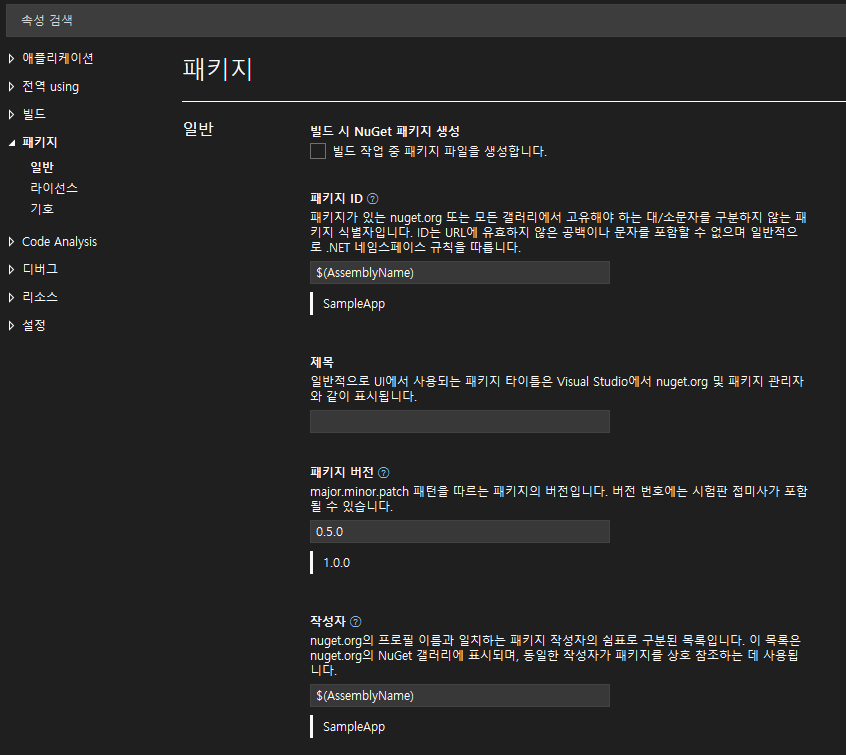Click the 패키지 ID input field
Image resolution: width=846 pixels, height=755 pixels.
(460, 273)
